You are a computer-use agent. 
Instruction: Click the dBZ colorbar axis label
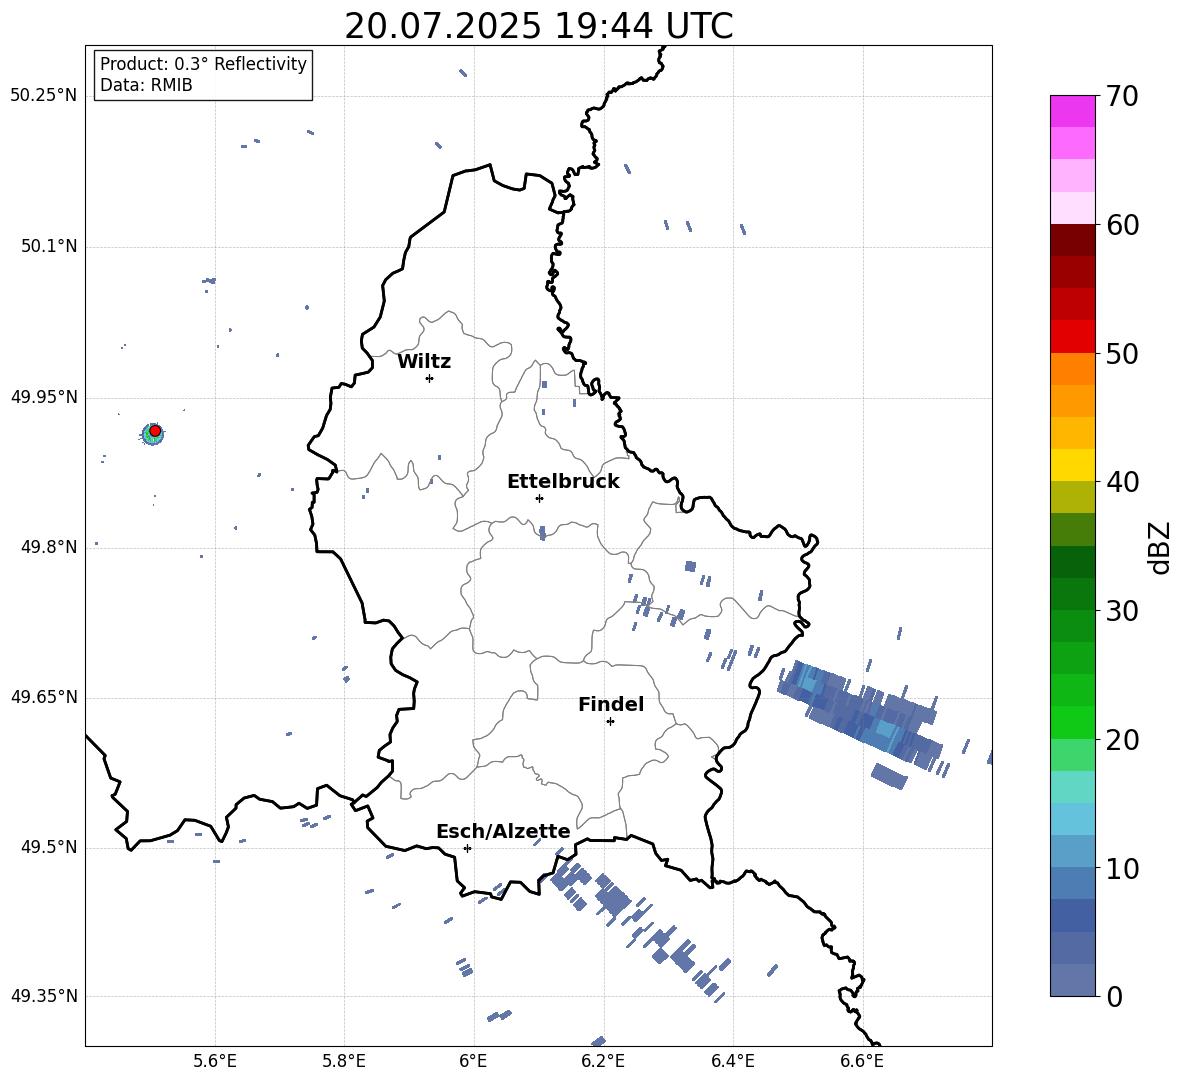[x=1158, y=547]
